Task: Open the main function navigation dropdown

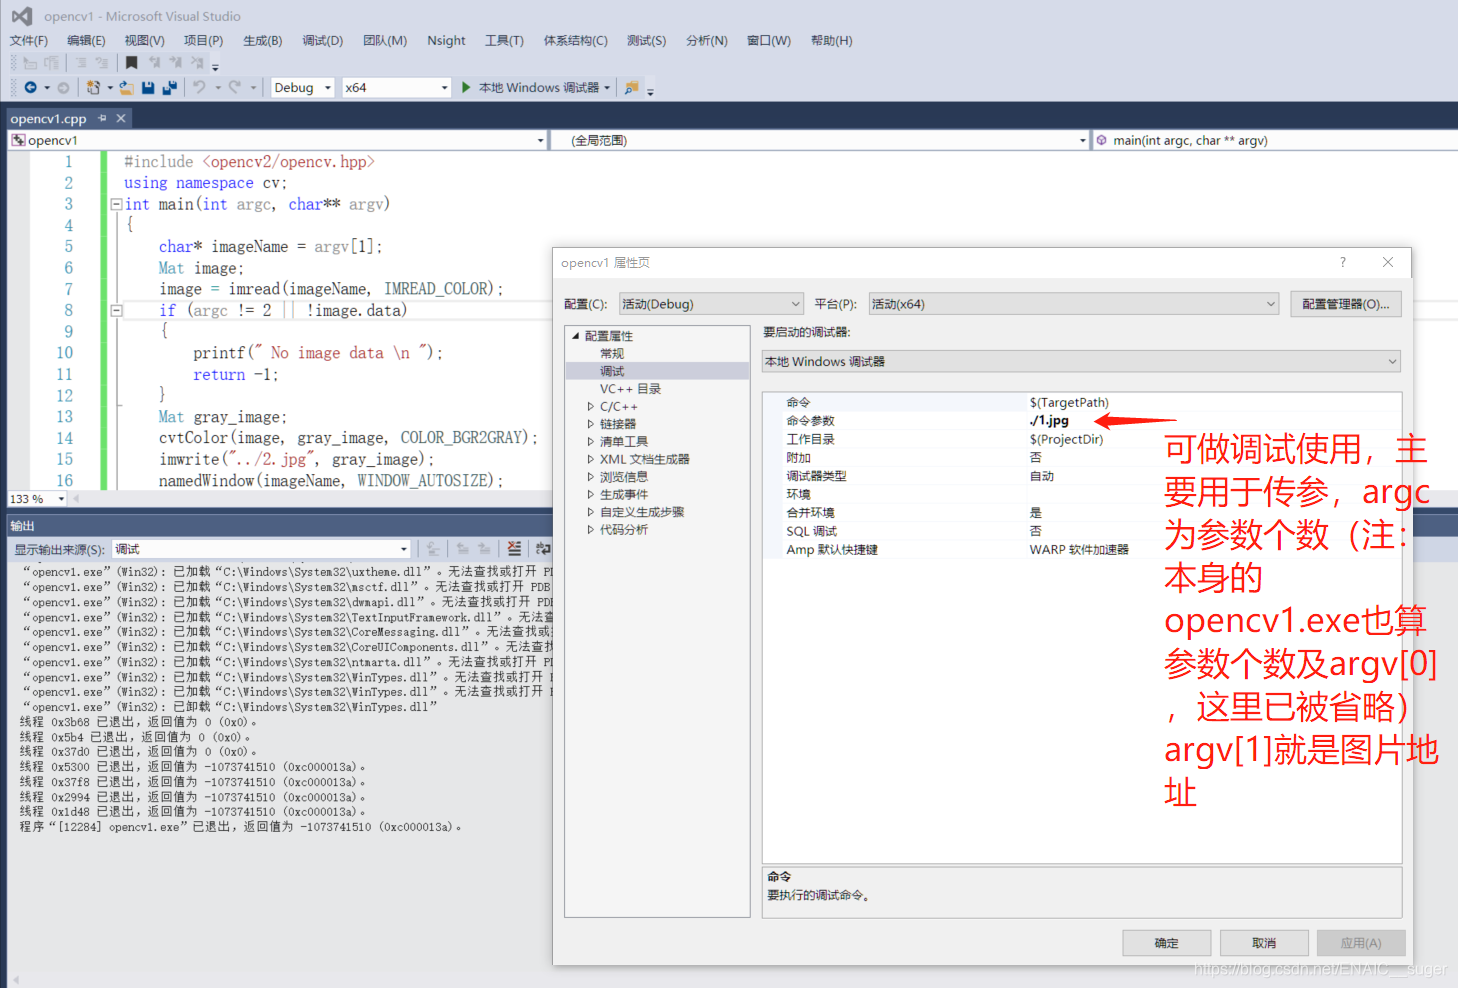Action: 1275,140
